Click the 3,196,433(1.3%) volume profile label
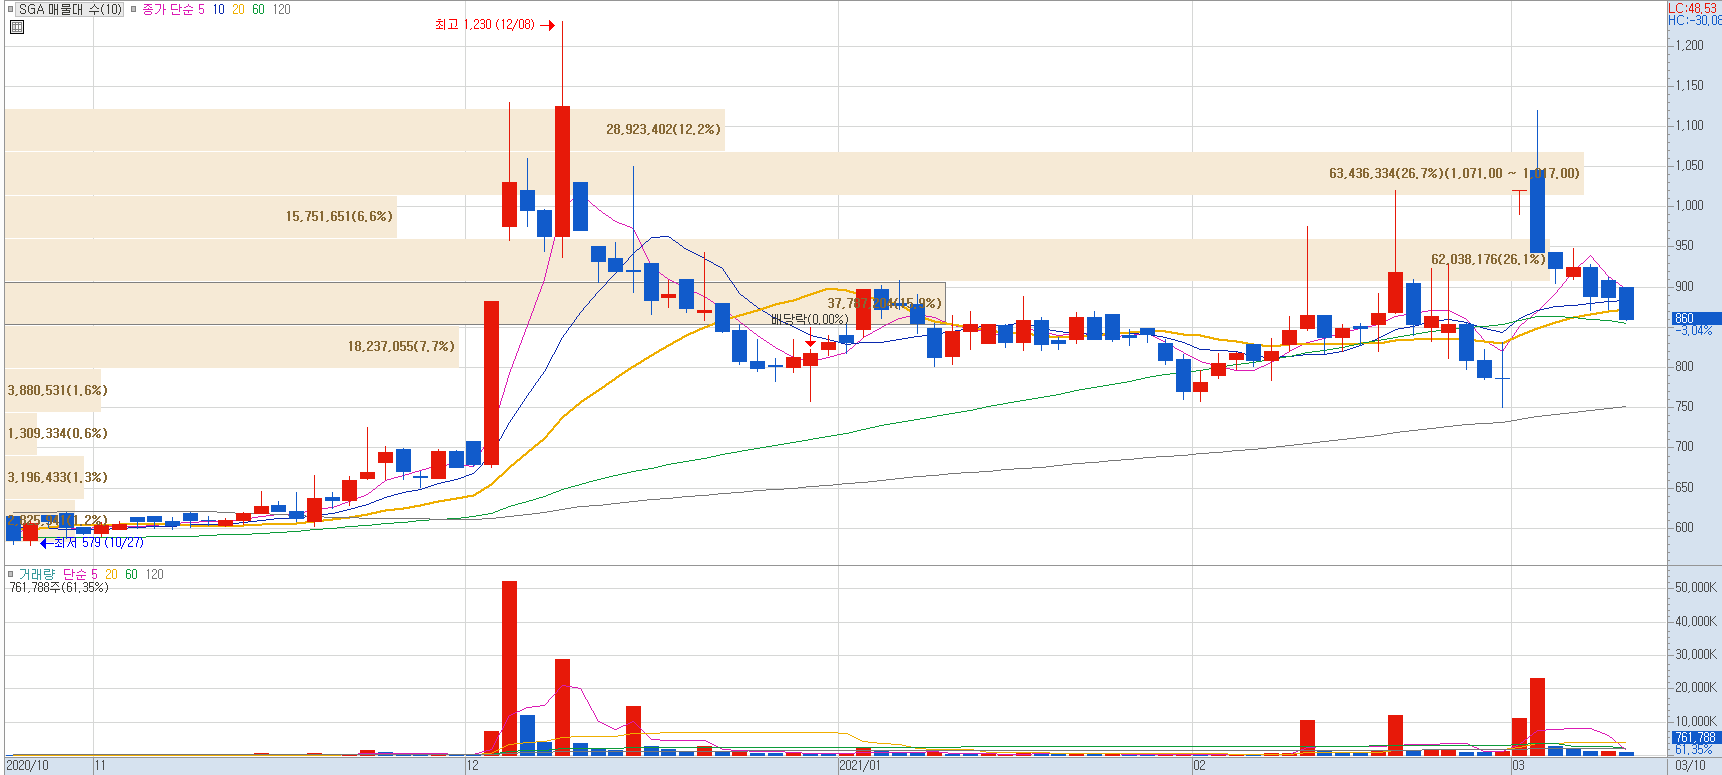This screenshot has width=1722, height=775. [57, 477]
